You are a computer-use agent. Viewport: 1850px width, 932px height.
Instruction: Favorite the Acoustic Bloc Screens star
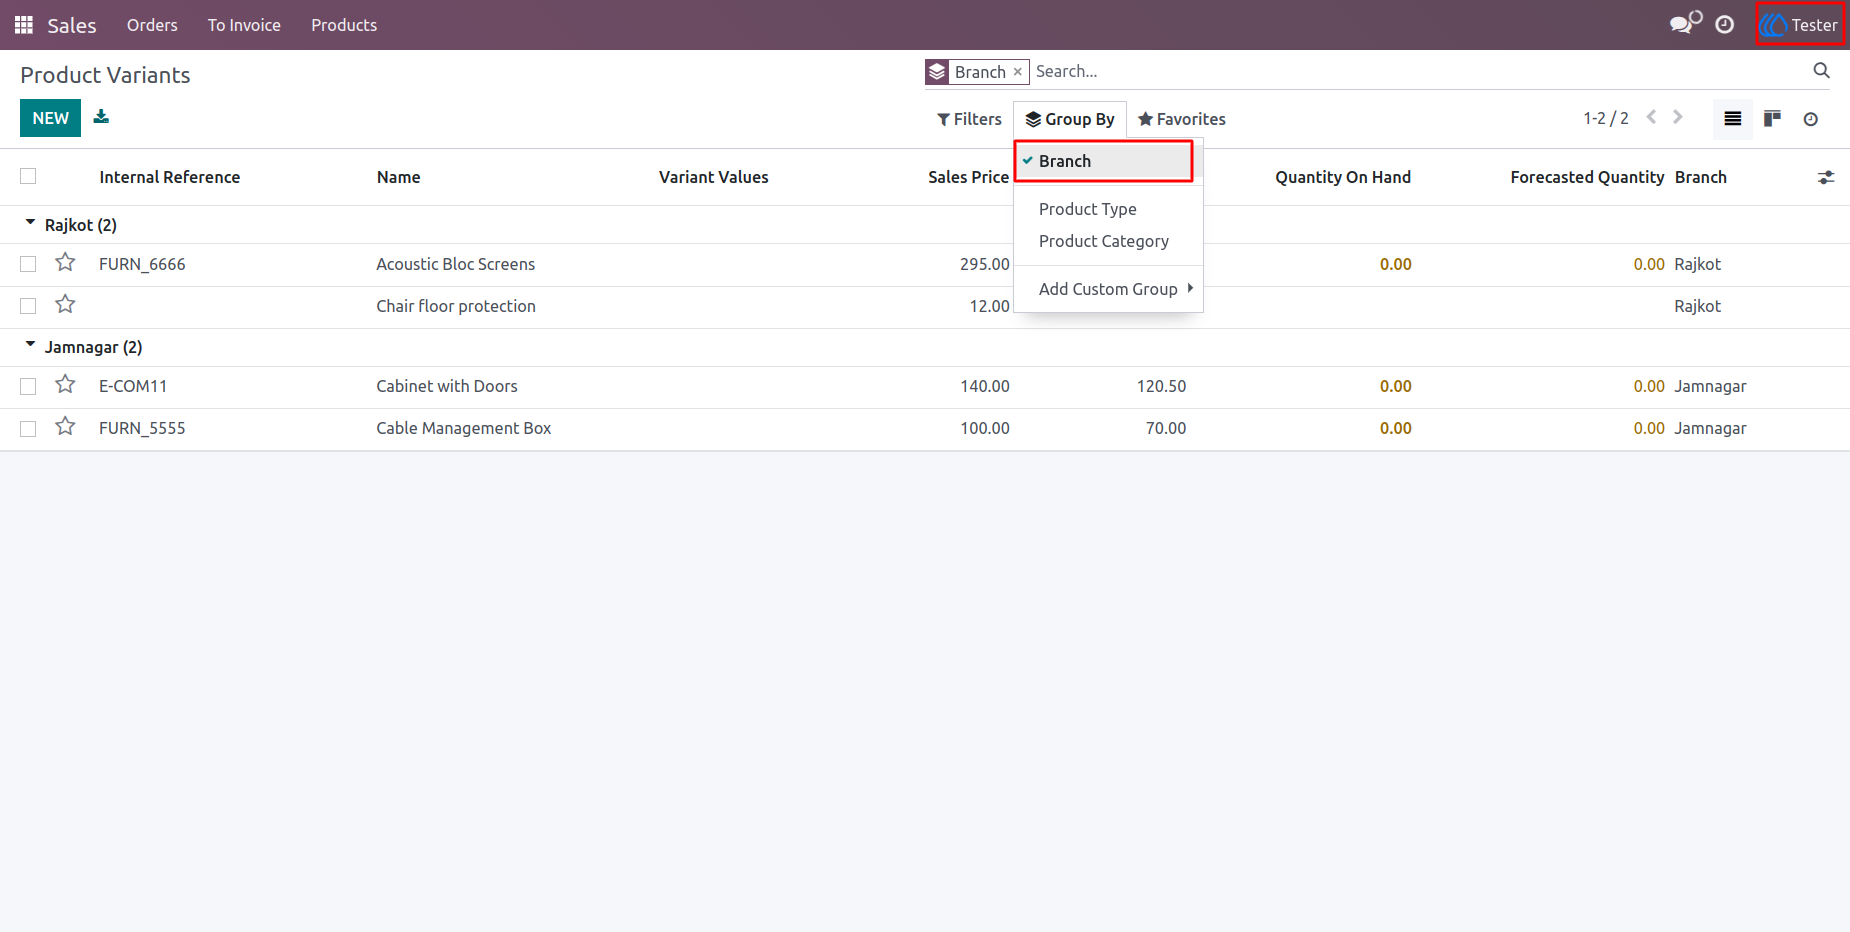[65, 263]
